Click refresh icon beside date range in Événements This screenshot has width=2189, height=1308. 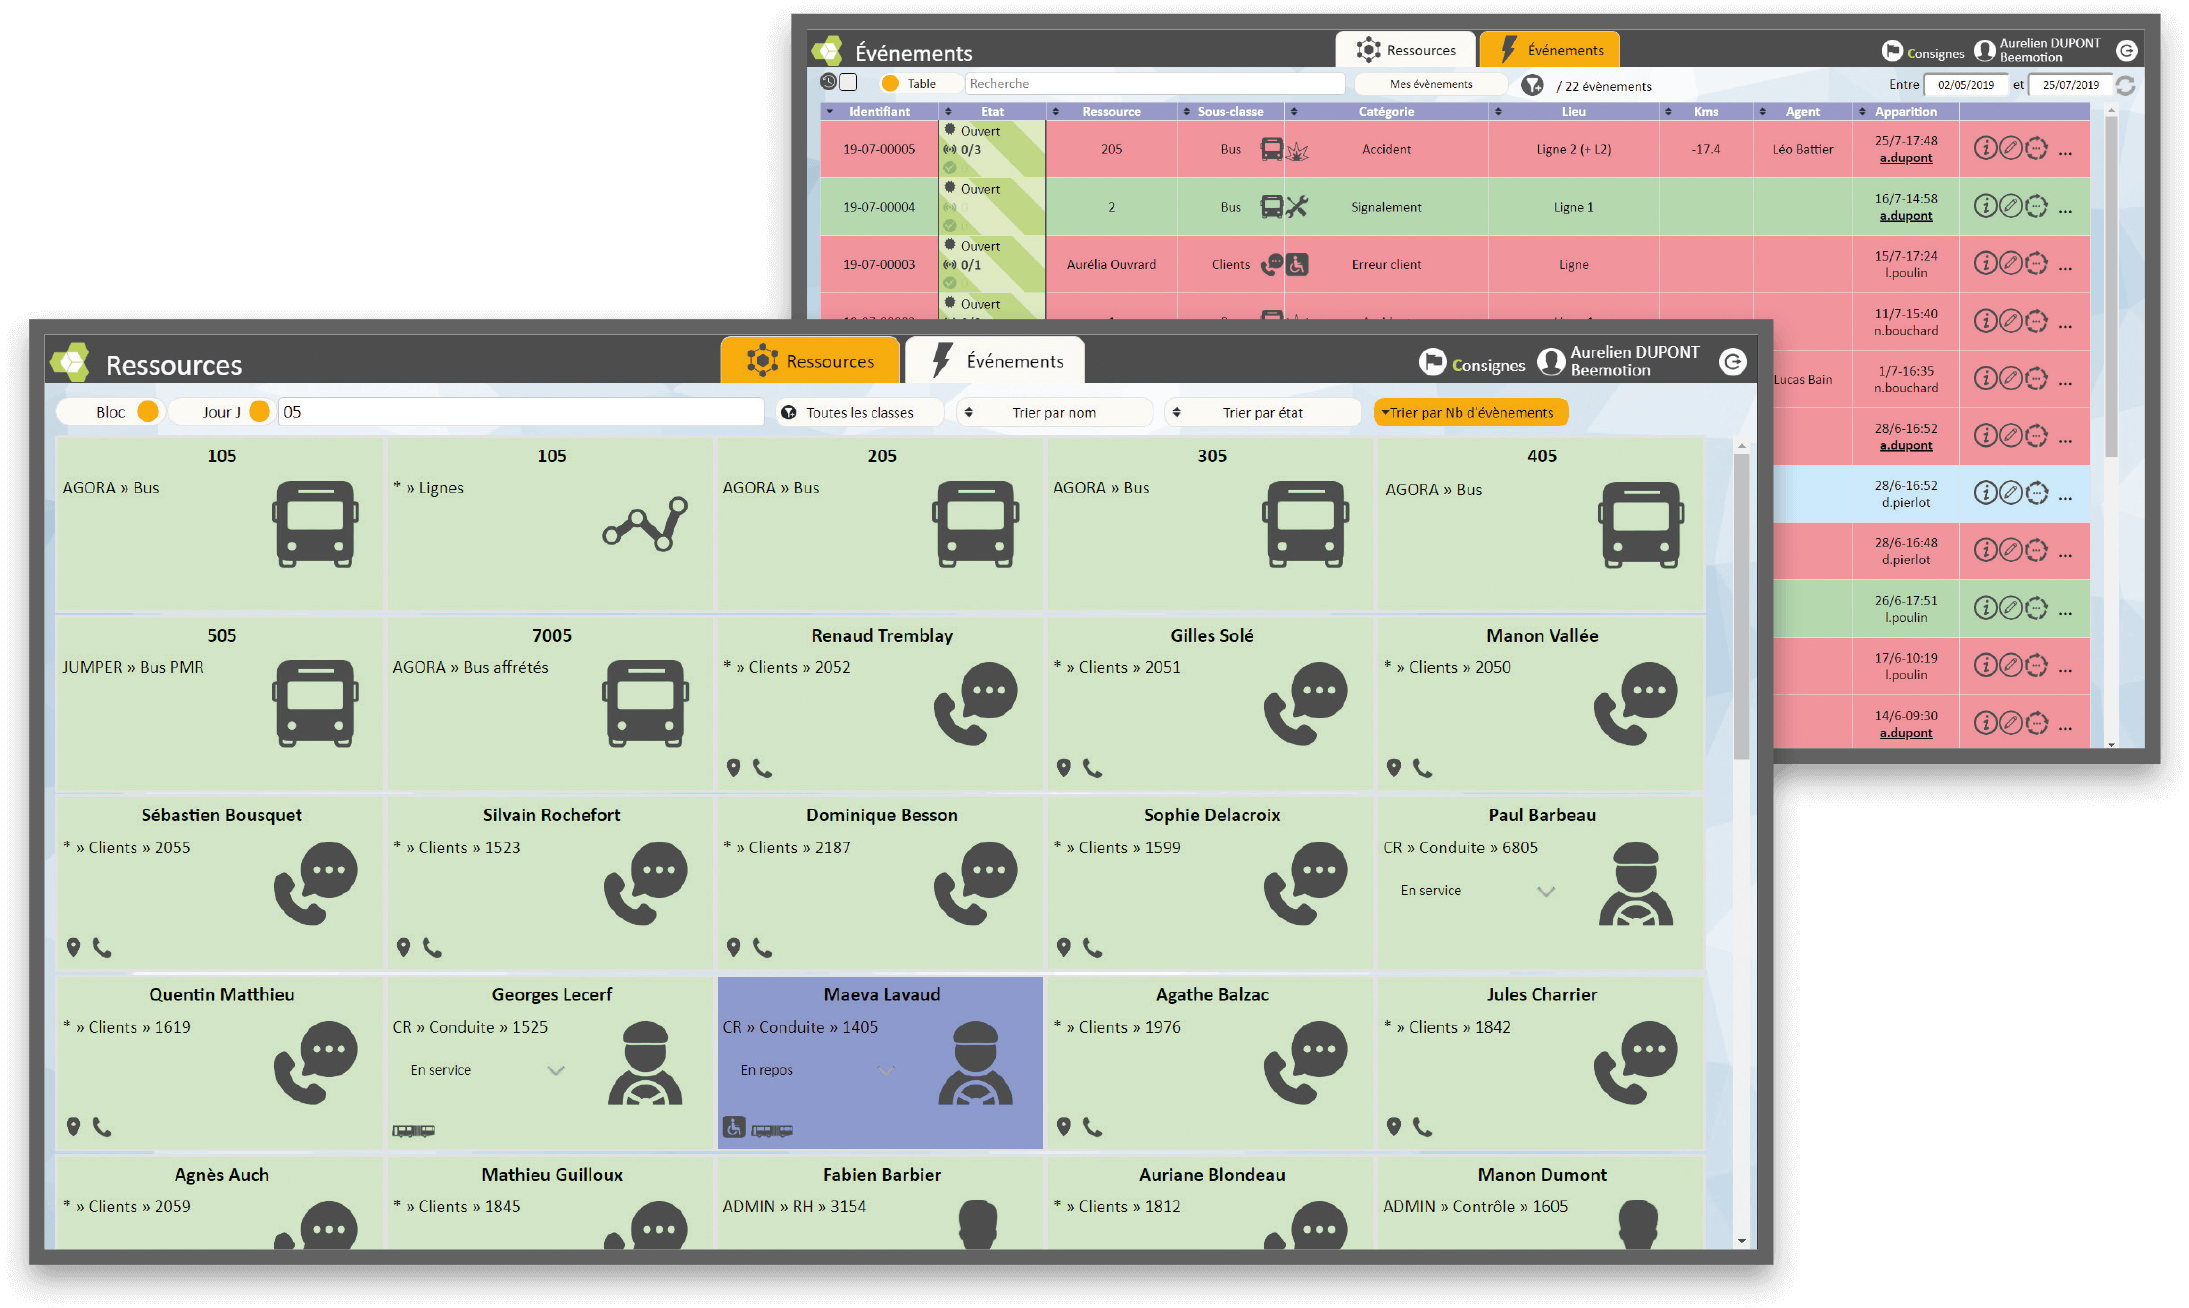[2126, 85]
